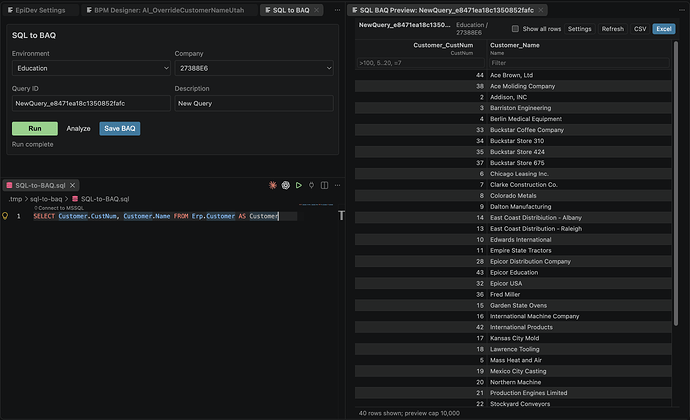The height and width of the screenshot is (420, 690).
Task: Select the Mass Heat and Air row
Action: (x=513, y=360)
